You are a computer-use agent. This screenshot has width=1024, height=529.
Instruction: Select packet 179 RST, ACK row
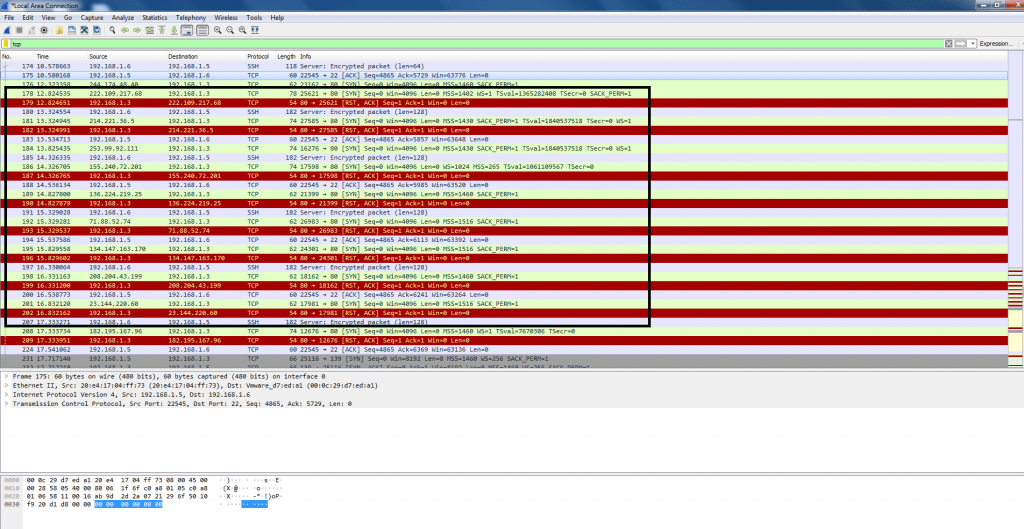[x=504, y=103]
